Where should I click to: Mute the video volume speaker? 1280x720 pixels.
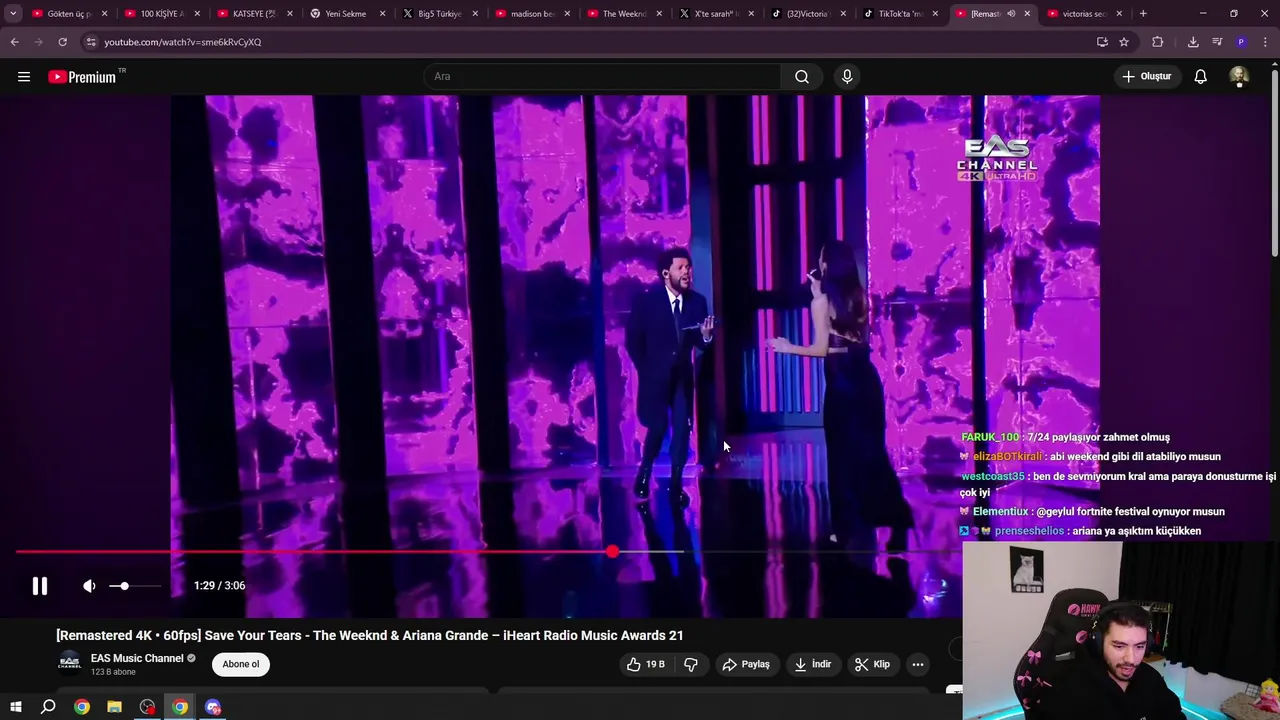point(89,586)
